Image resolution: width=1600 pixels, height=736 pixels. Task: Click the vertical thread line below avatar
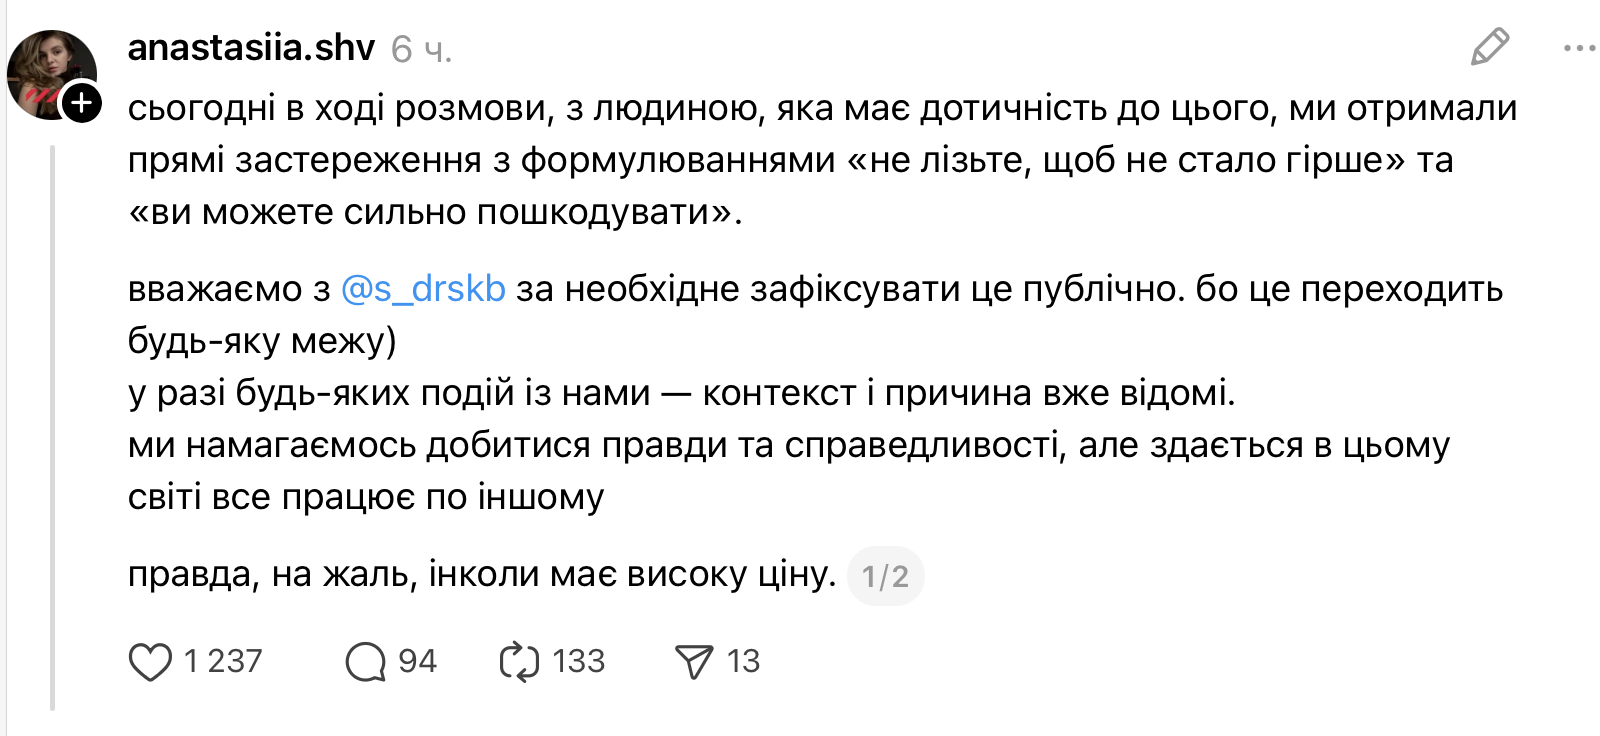[52, 420]
